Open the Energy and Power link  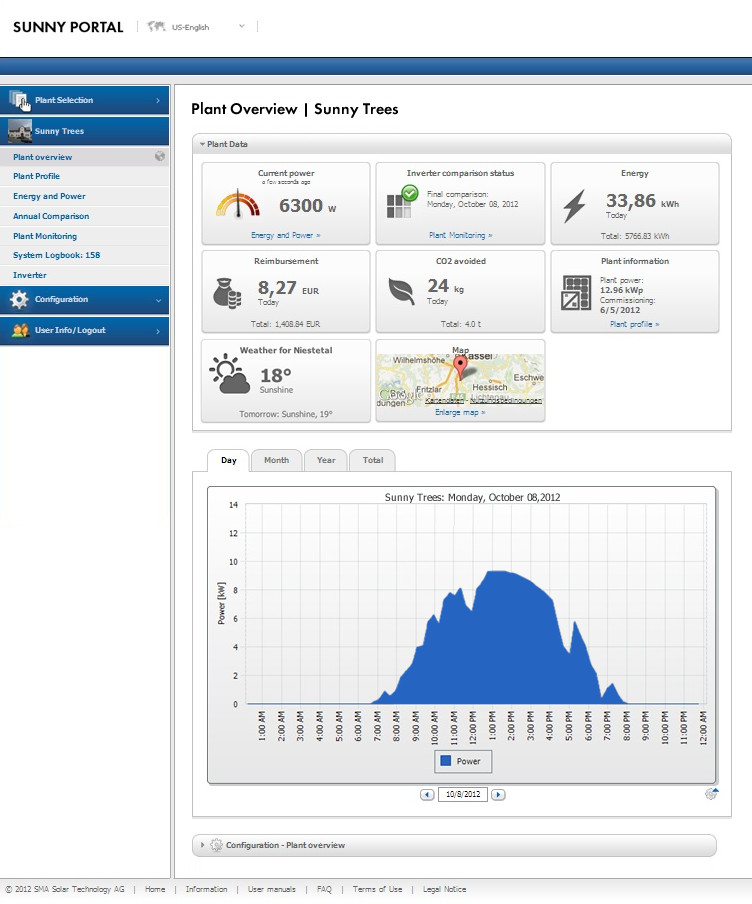(285, 236)
